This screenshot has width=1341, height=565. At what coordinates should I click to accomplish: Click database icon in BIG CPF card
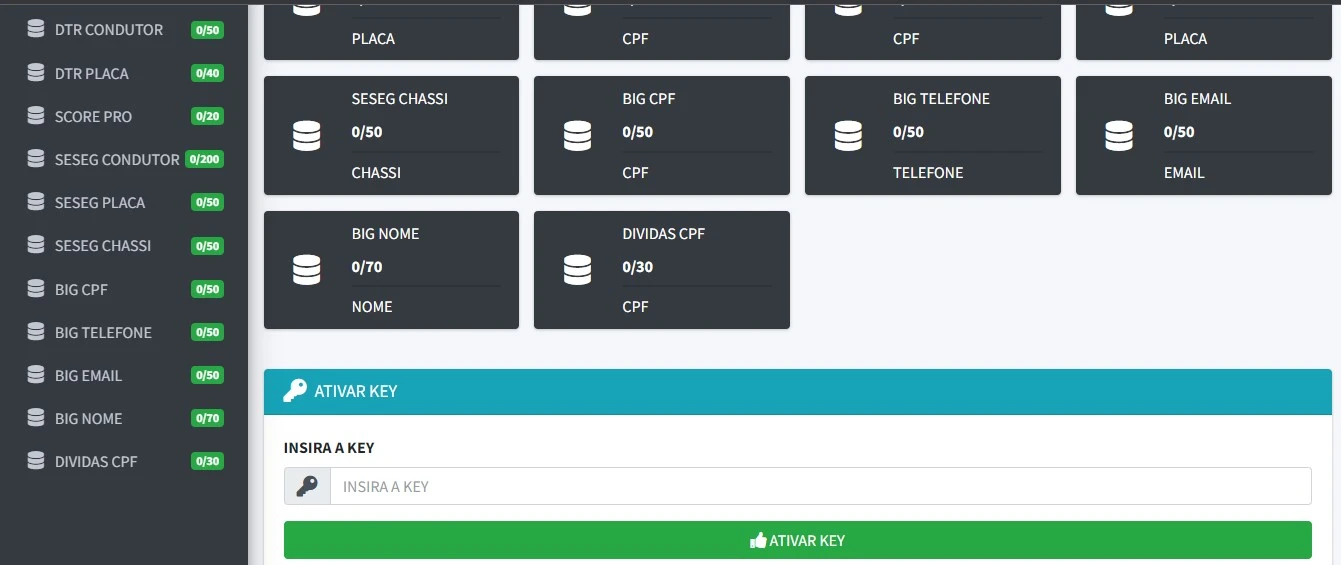point(577,136)
